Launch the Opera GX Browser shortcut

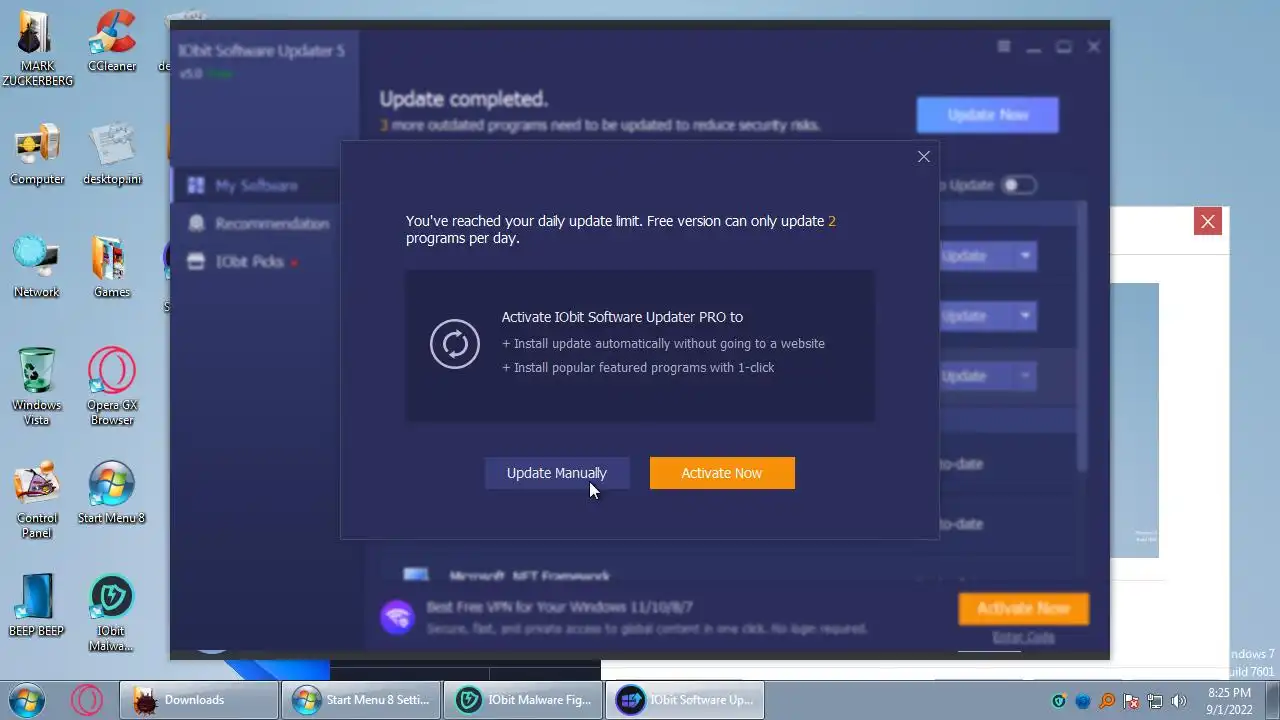click(x=112, y=387)
